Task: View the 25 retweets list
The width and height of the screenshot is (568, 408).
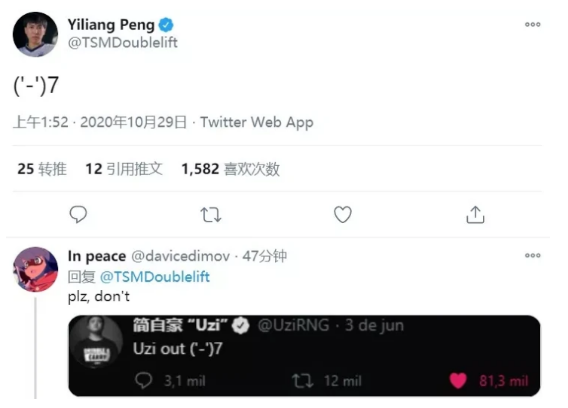Action: [42, 169]
